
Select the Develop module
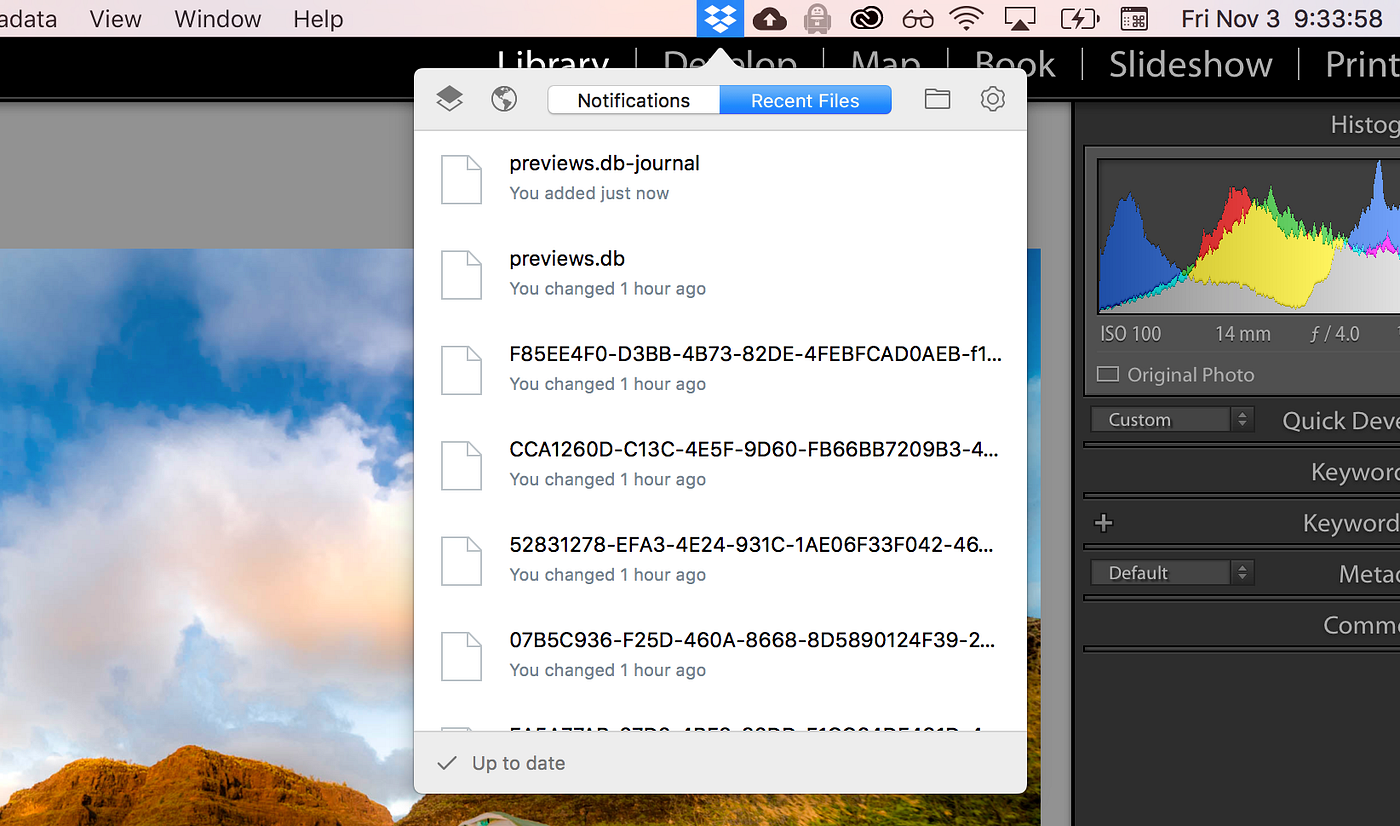pyautogui.click(x=731, y=63)
